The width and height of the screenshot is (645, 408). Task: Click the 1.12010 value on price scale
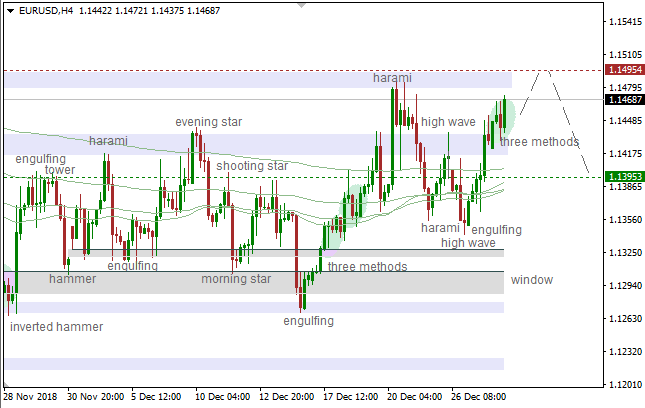624,385
